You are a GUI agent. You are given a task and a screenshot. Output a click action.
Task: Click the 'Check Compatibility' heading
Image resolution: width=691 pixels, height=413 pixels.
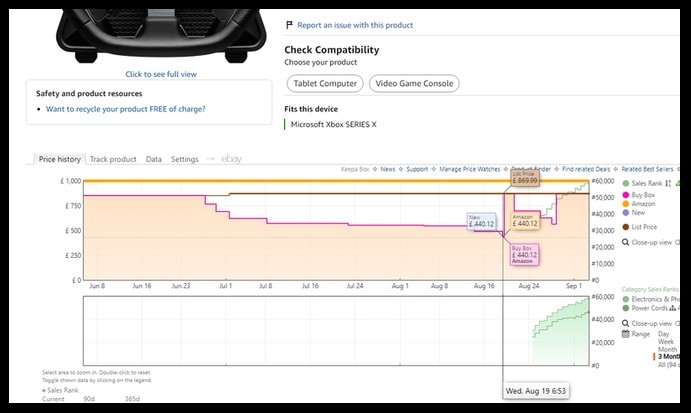(x=331, y=50)
